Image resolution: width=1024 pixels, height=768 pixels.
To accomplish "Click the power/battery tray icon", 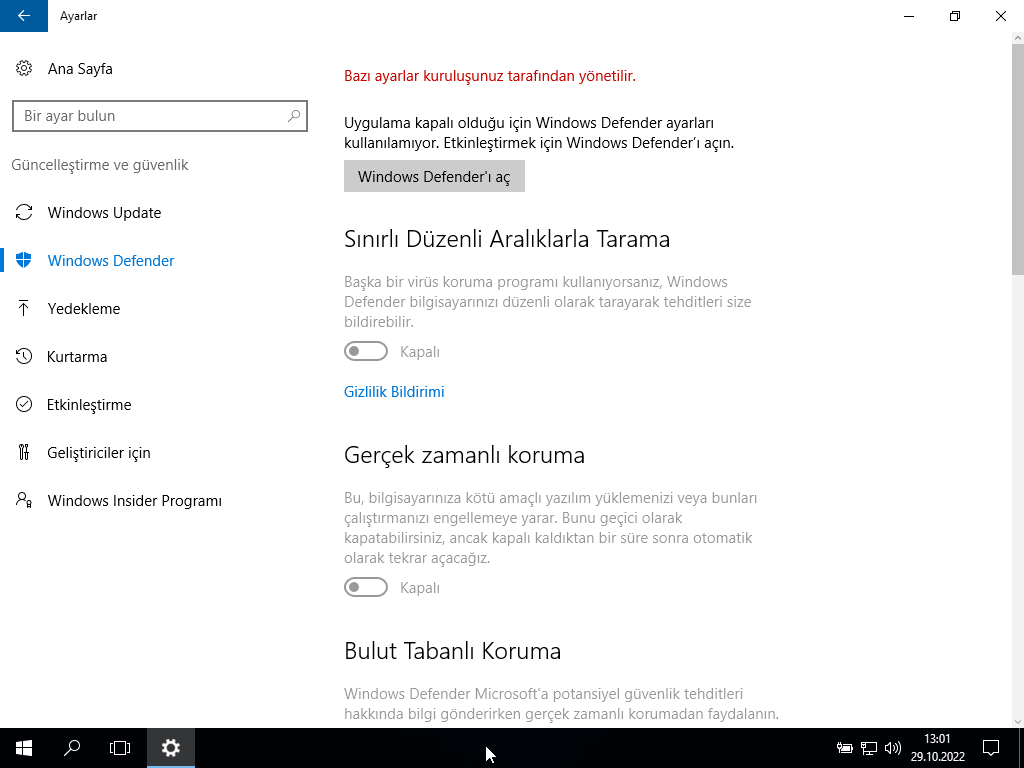I will tap(844, 748).
